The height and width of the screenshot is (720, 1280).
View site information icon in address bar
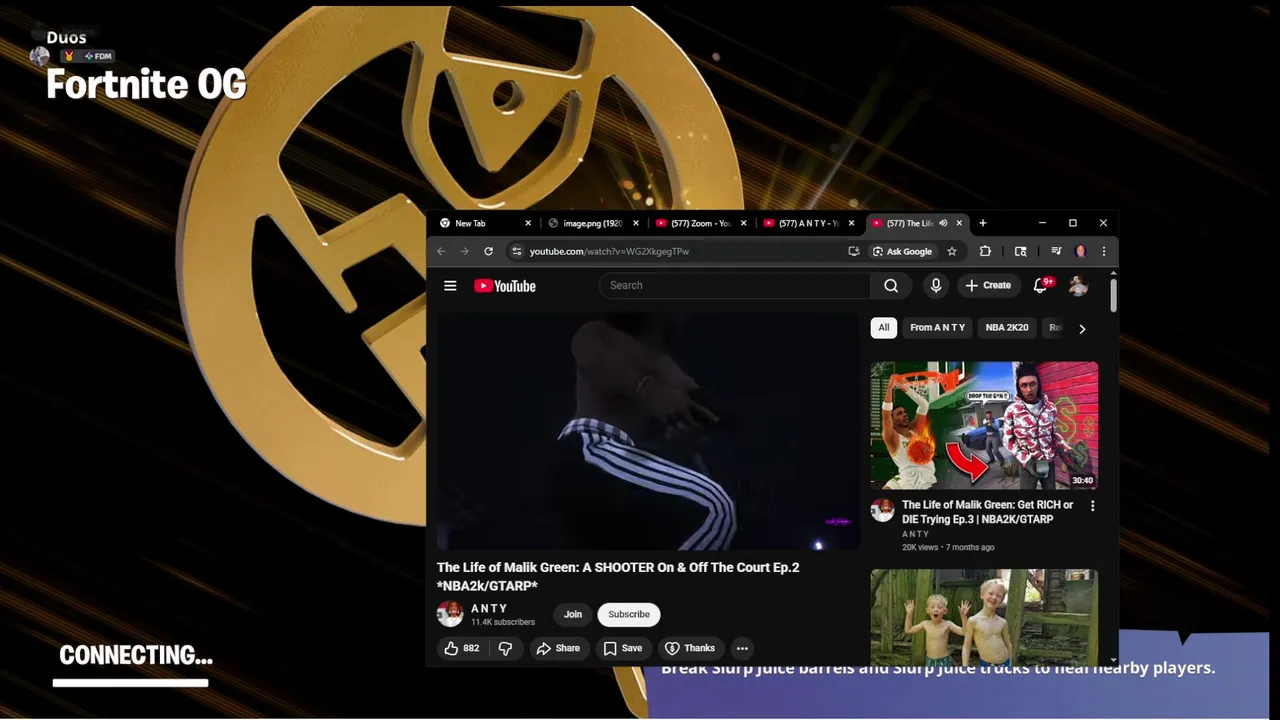(x=516, y=251)
